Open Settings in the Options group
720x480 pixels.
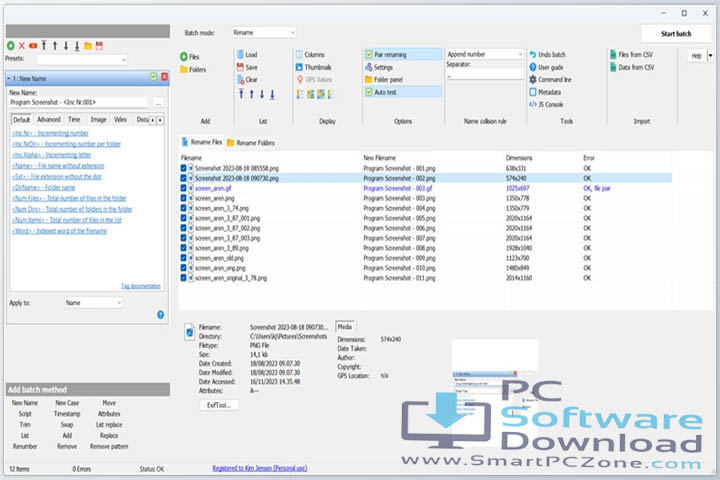click(379, 67)
